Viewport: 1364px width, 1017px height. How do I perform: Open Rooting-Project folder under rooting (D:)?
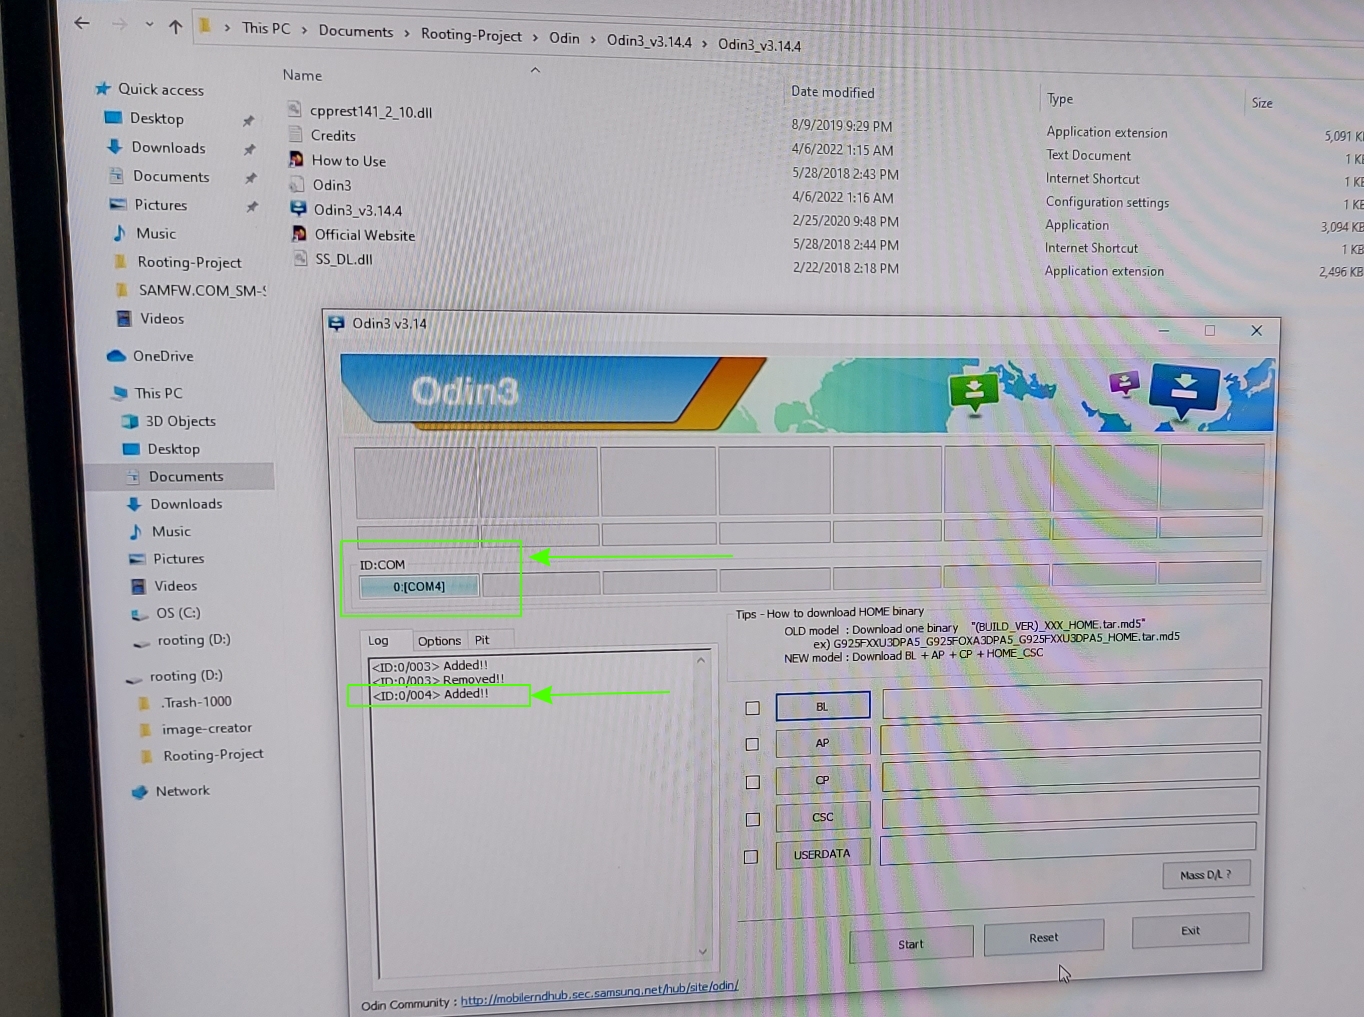[x=213, y=754]
